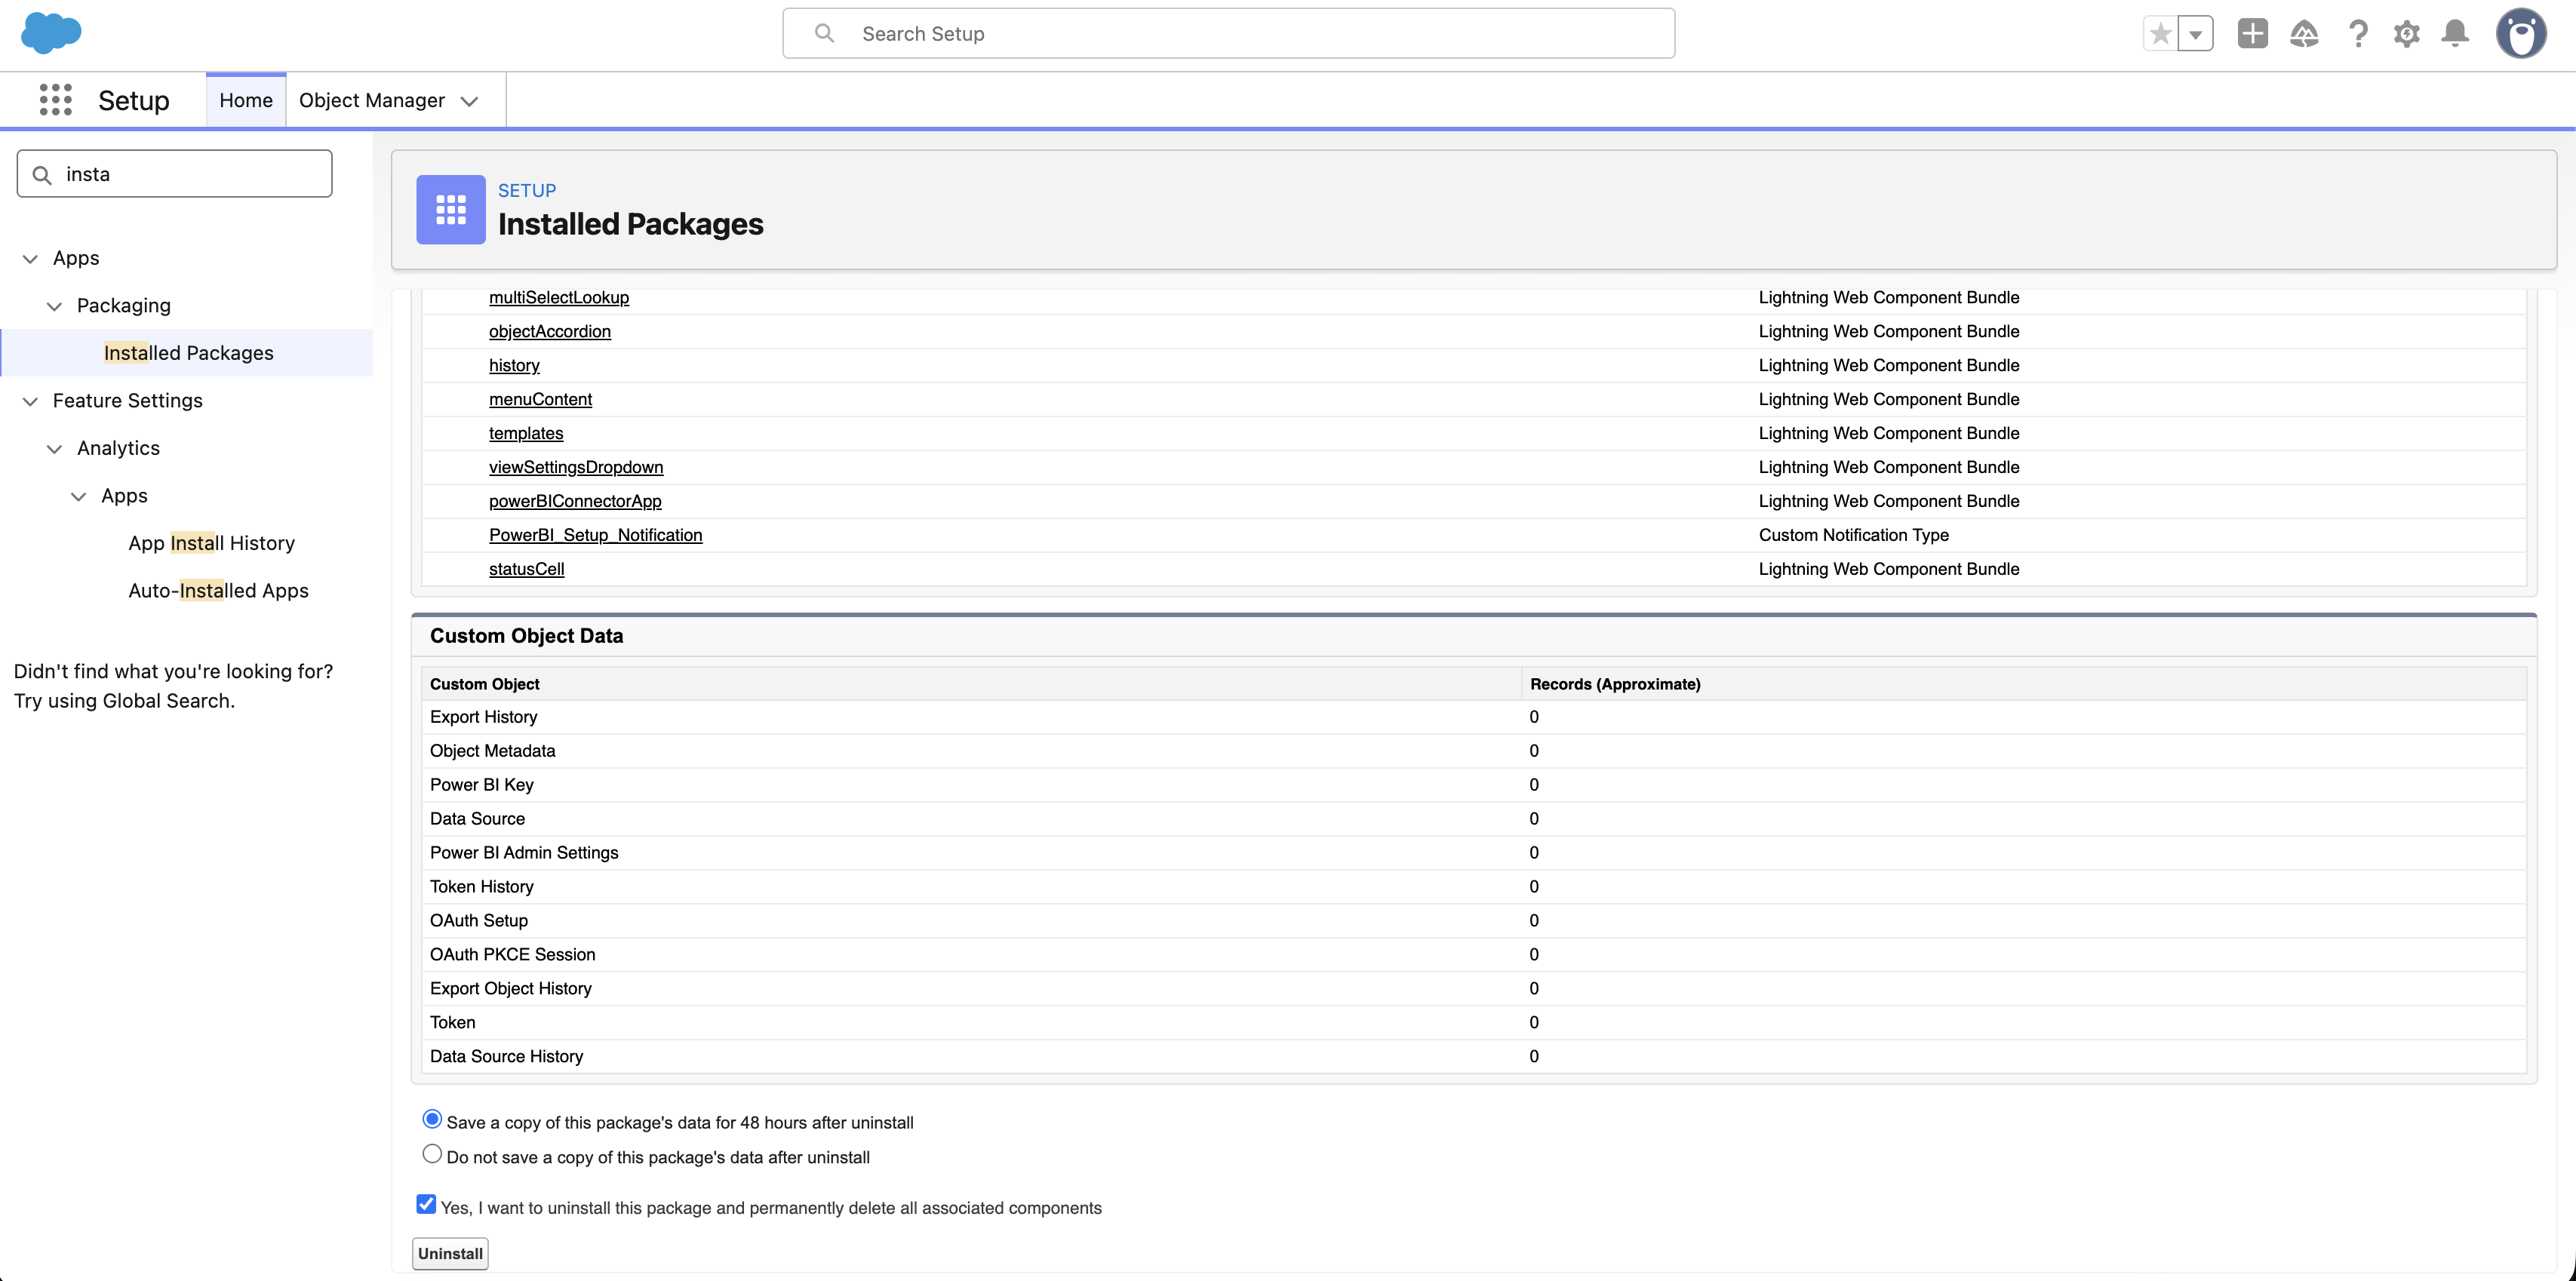The width and height of the screenshot is (2576, 1281).
Task: Collapse the Feature Settings section
Action: [30, 402]
